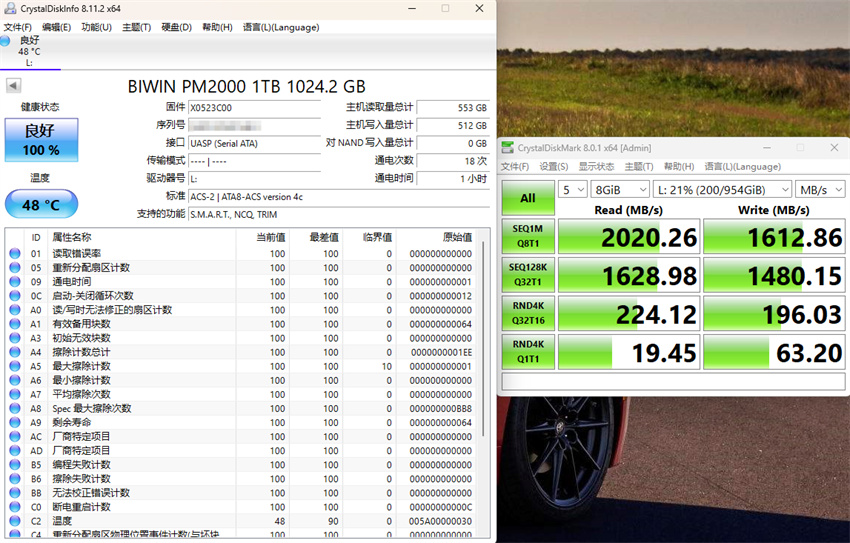Click the status orb for attribute AC

pyautogui.click(x=15, y=436)
